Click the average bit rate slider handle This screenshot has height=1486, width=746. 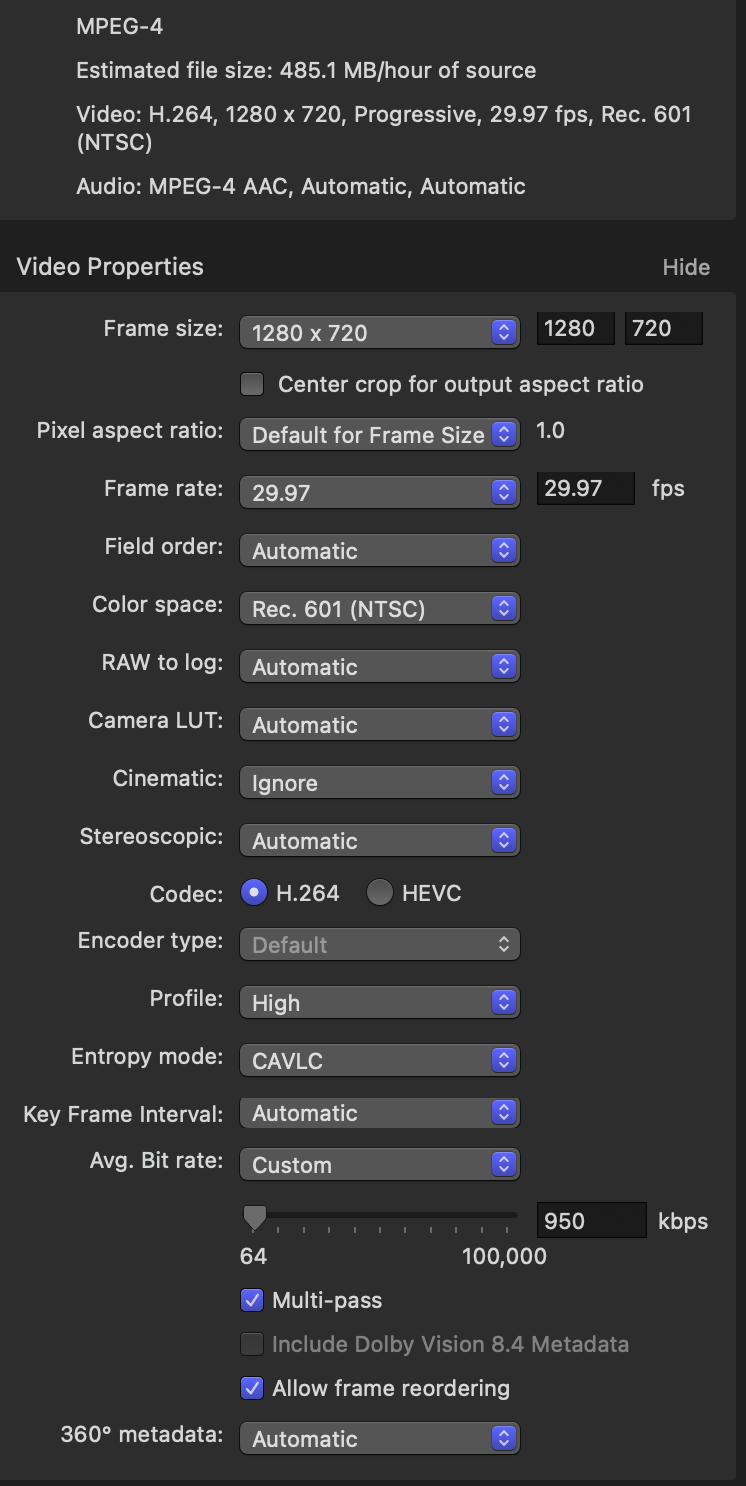[x=255, y=1217]
